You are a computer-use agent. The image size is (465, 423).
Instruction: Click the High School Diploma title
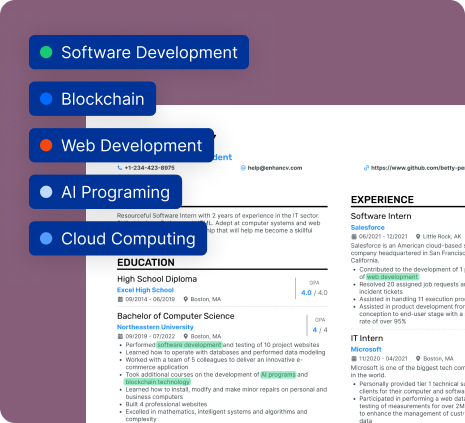tap(157, 279)
